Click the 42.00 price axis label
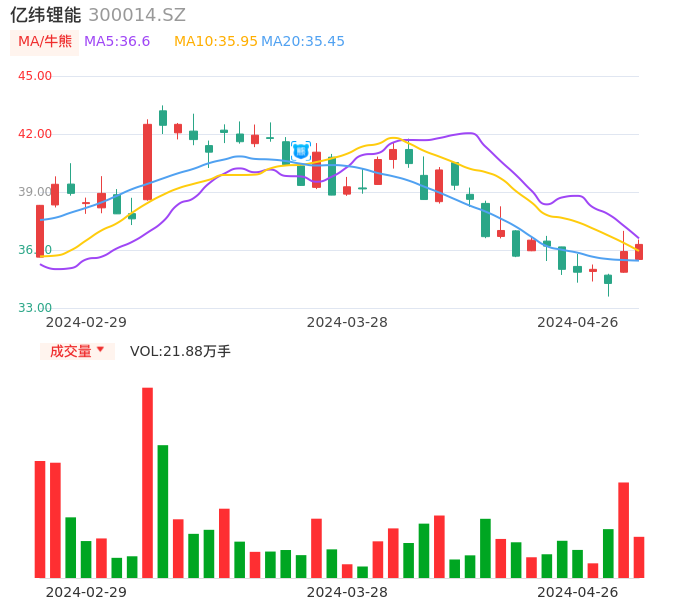Screen dimensions: 686x606 pyautogui.click(x=35, y=134)
